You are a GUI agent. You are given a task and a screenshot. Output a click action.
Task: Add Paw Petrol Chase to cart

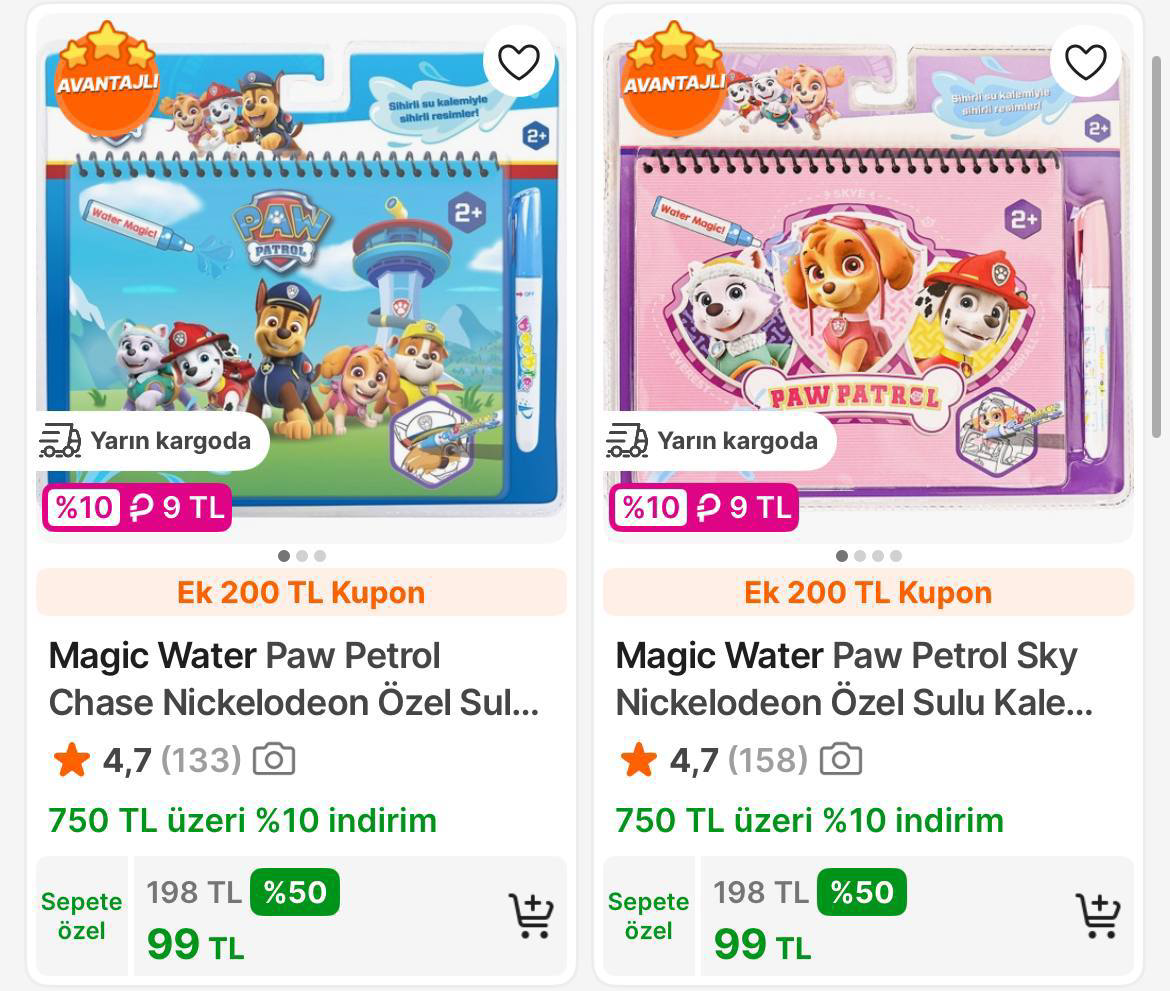(531, 915)
